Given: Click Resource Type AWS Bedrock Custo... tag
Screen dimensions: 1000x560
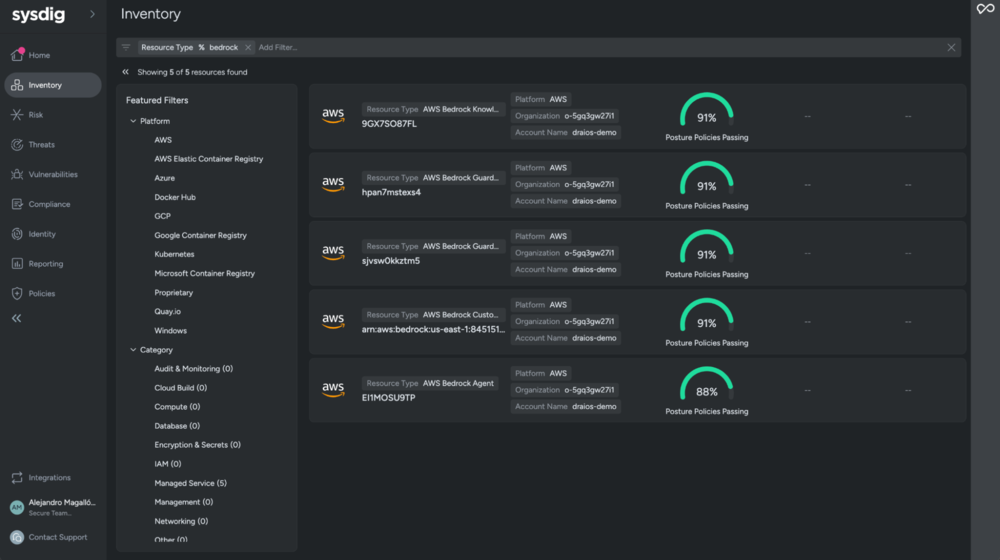Looking at the screenshot, I should [432, 314].
